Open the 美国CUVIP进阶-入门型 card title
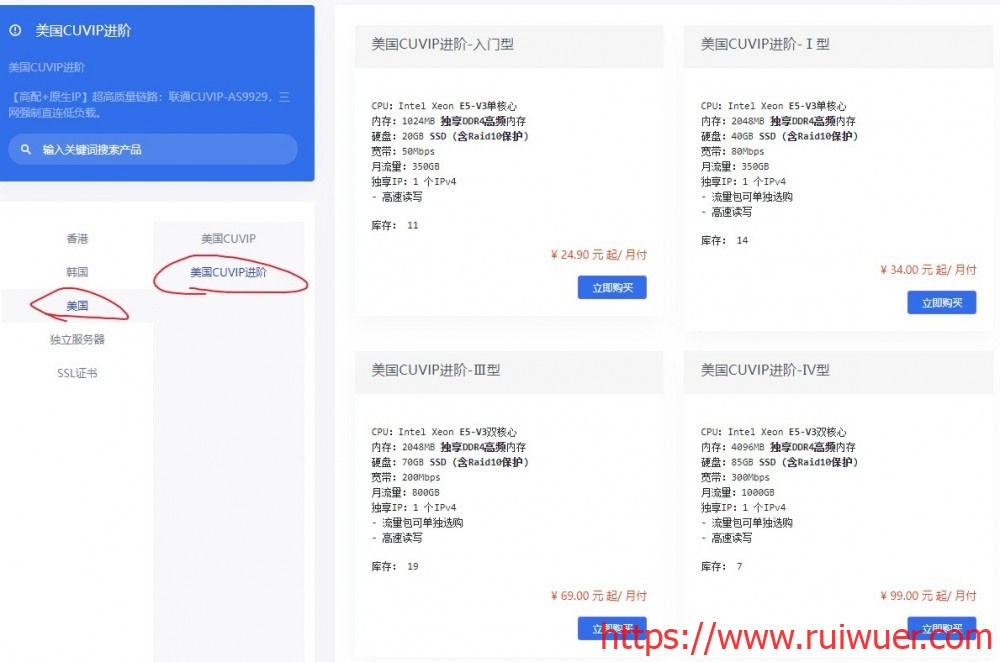This screenshot has height=662, width=1000. [x=443, y=44]
